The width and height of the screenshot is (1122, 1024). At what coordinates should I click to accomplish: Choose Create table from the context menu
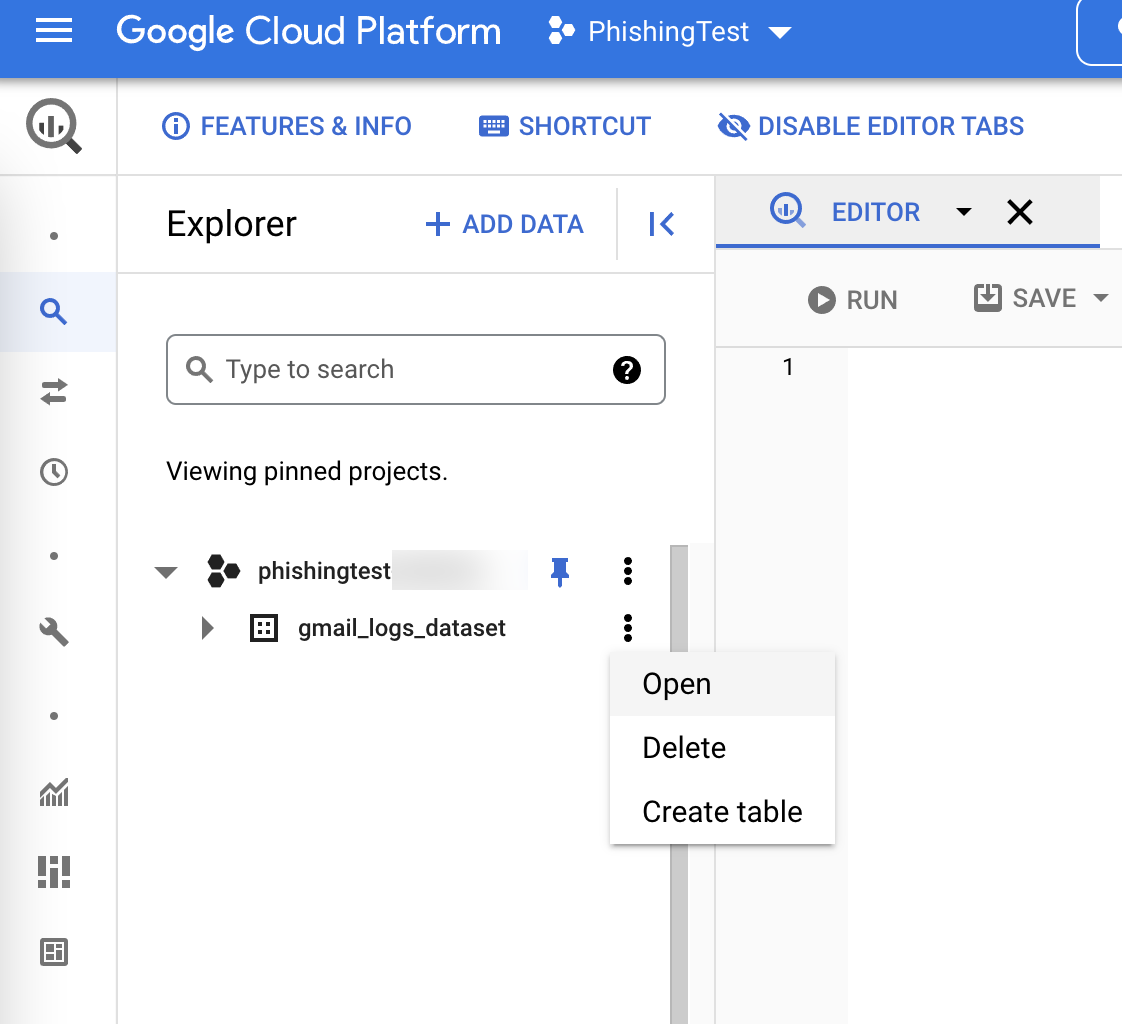coord(722,811)
